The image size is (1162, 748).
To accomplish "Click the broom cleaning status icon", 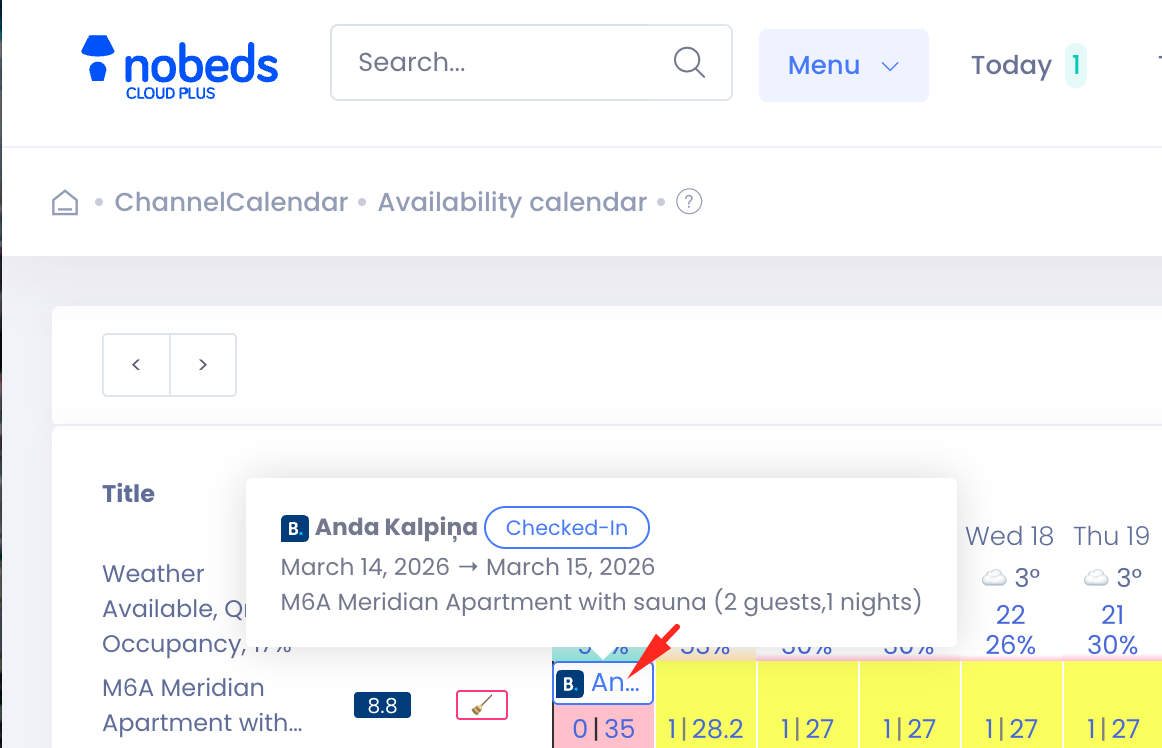I will (x=481, y=705).
